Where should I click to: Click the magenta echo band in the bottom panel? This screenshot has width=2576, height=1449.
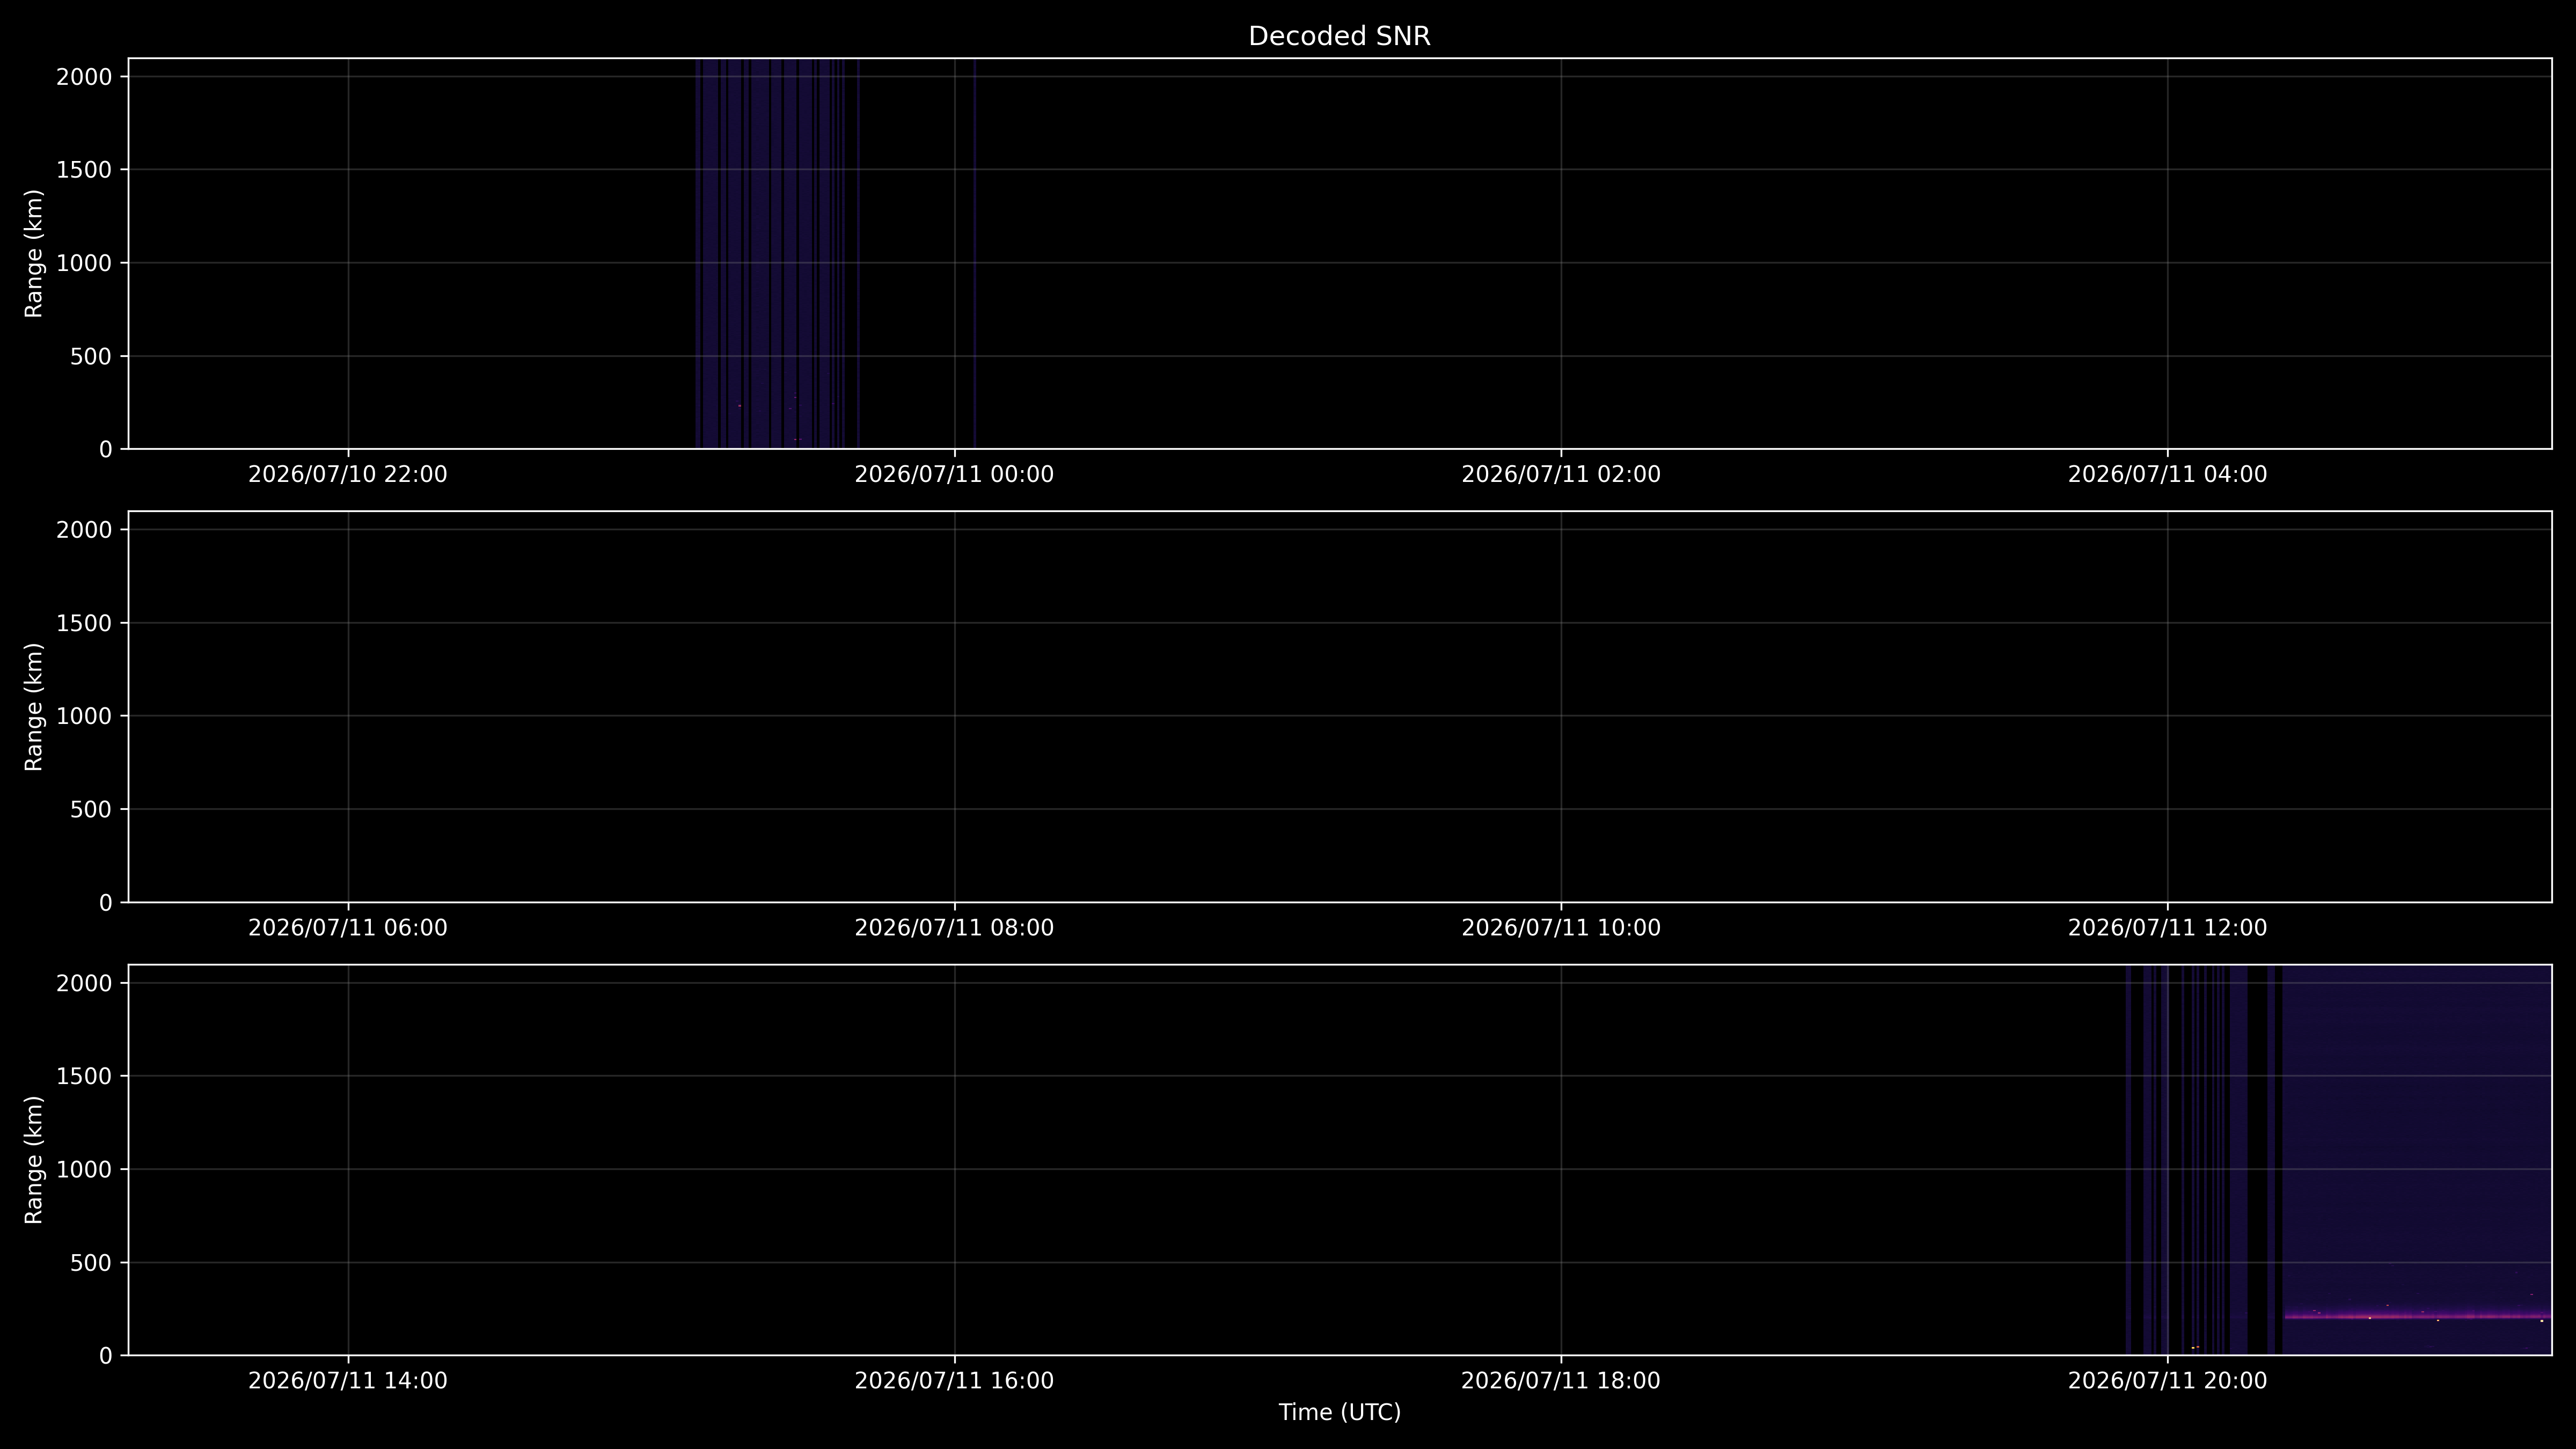click(x=2417, y=1316)
